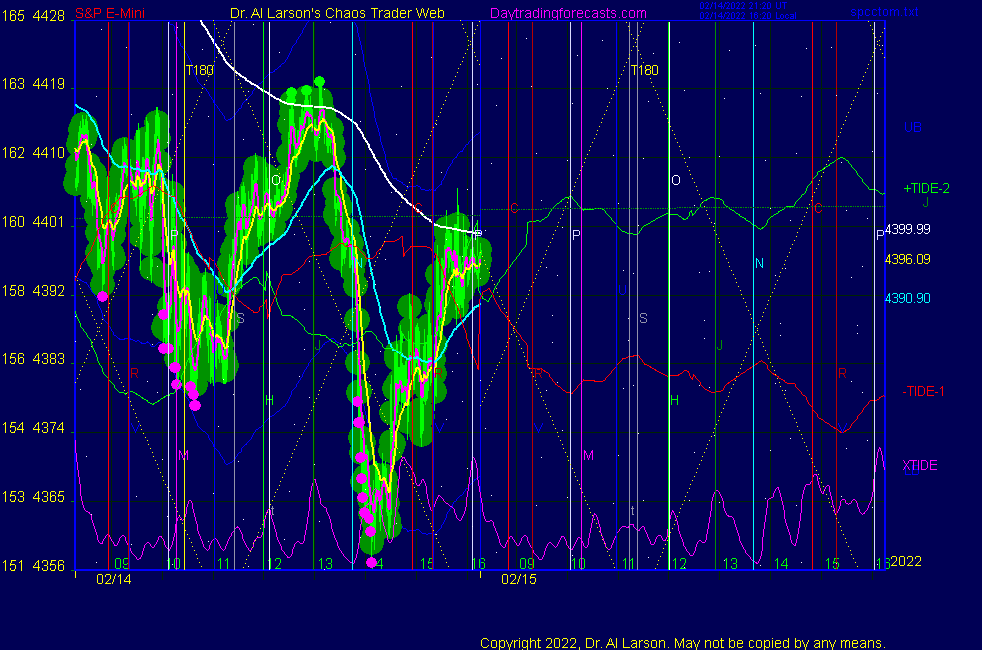Click the "156 4383" price axis label
The image size is (982, 650).
click(x=33, y=359)
